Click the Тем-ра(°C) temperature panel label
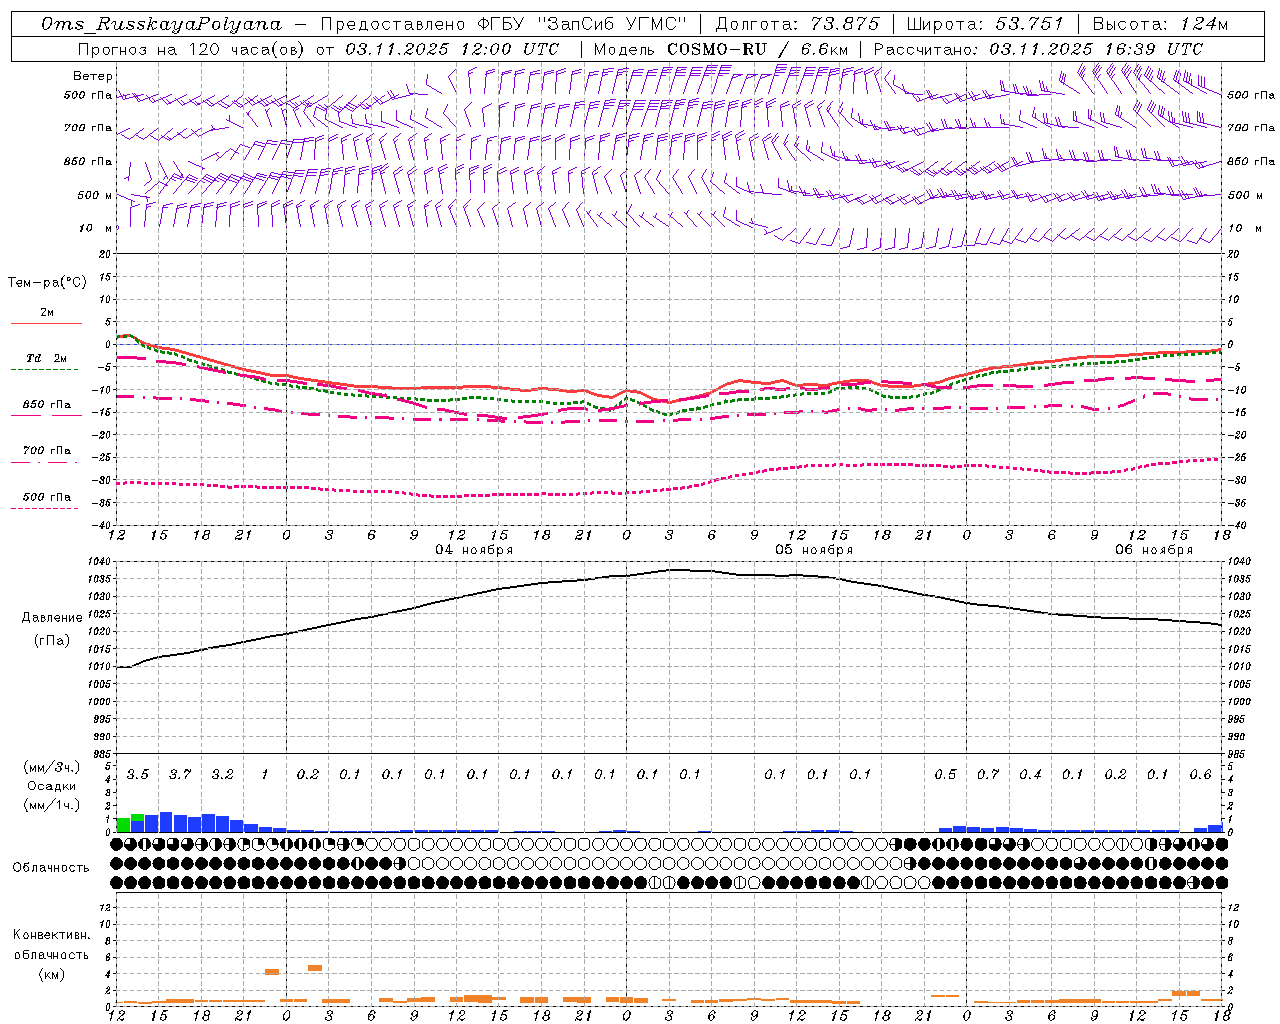The width and height of the screenshot is (1280, 1024). [47, 283]
